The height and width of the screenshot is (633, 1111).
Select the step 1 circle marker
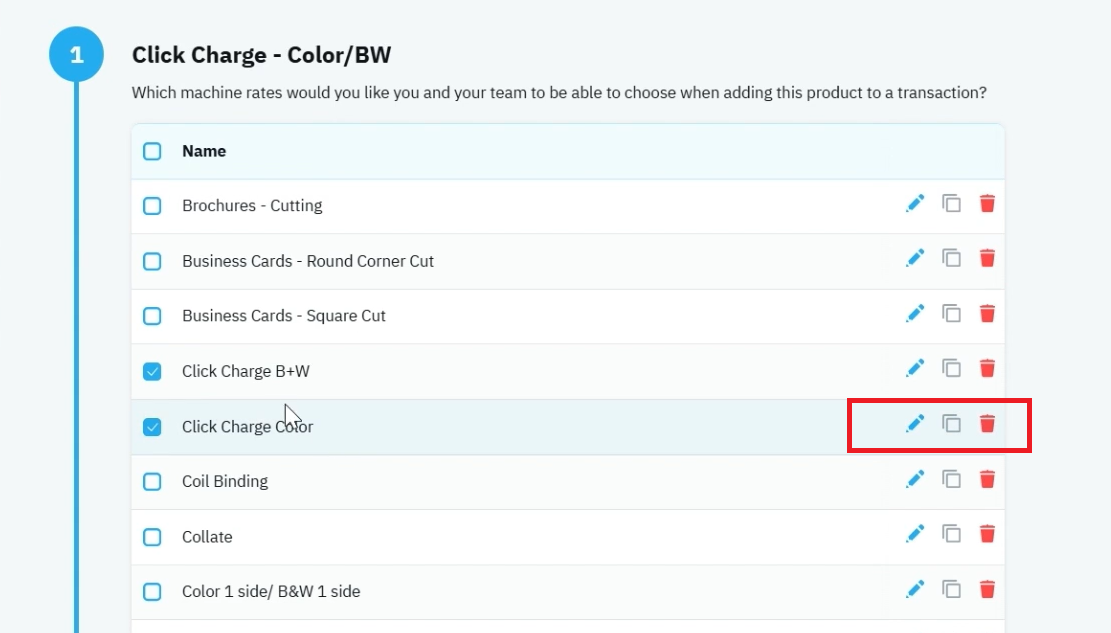tap(77, 55)
